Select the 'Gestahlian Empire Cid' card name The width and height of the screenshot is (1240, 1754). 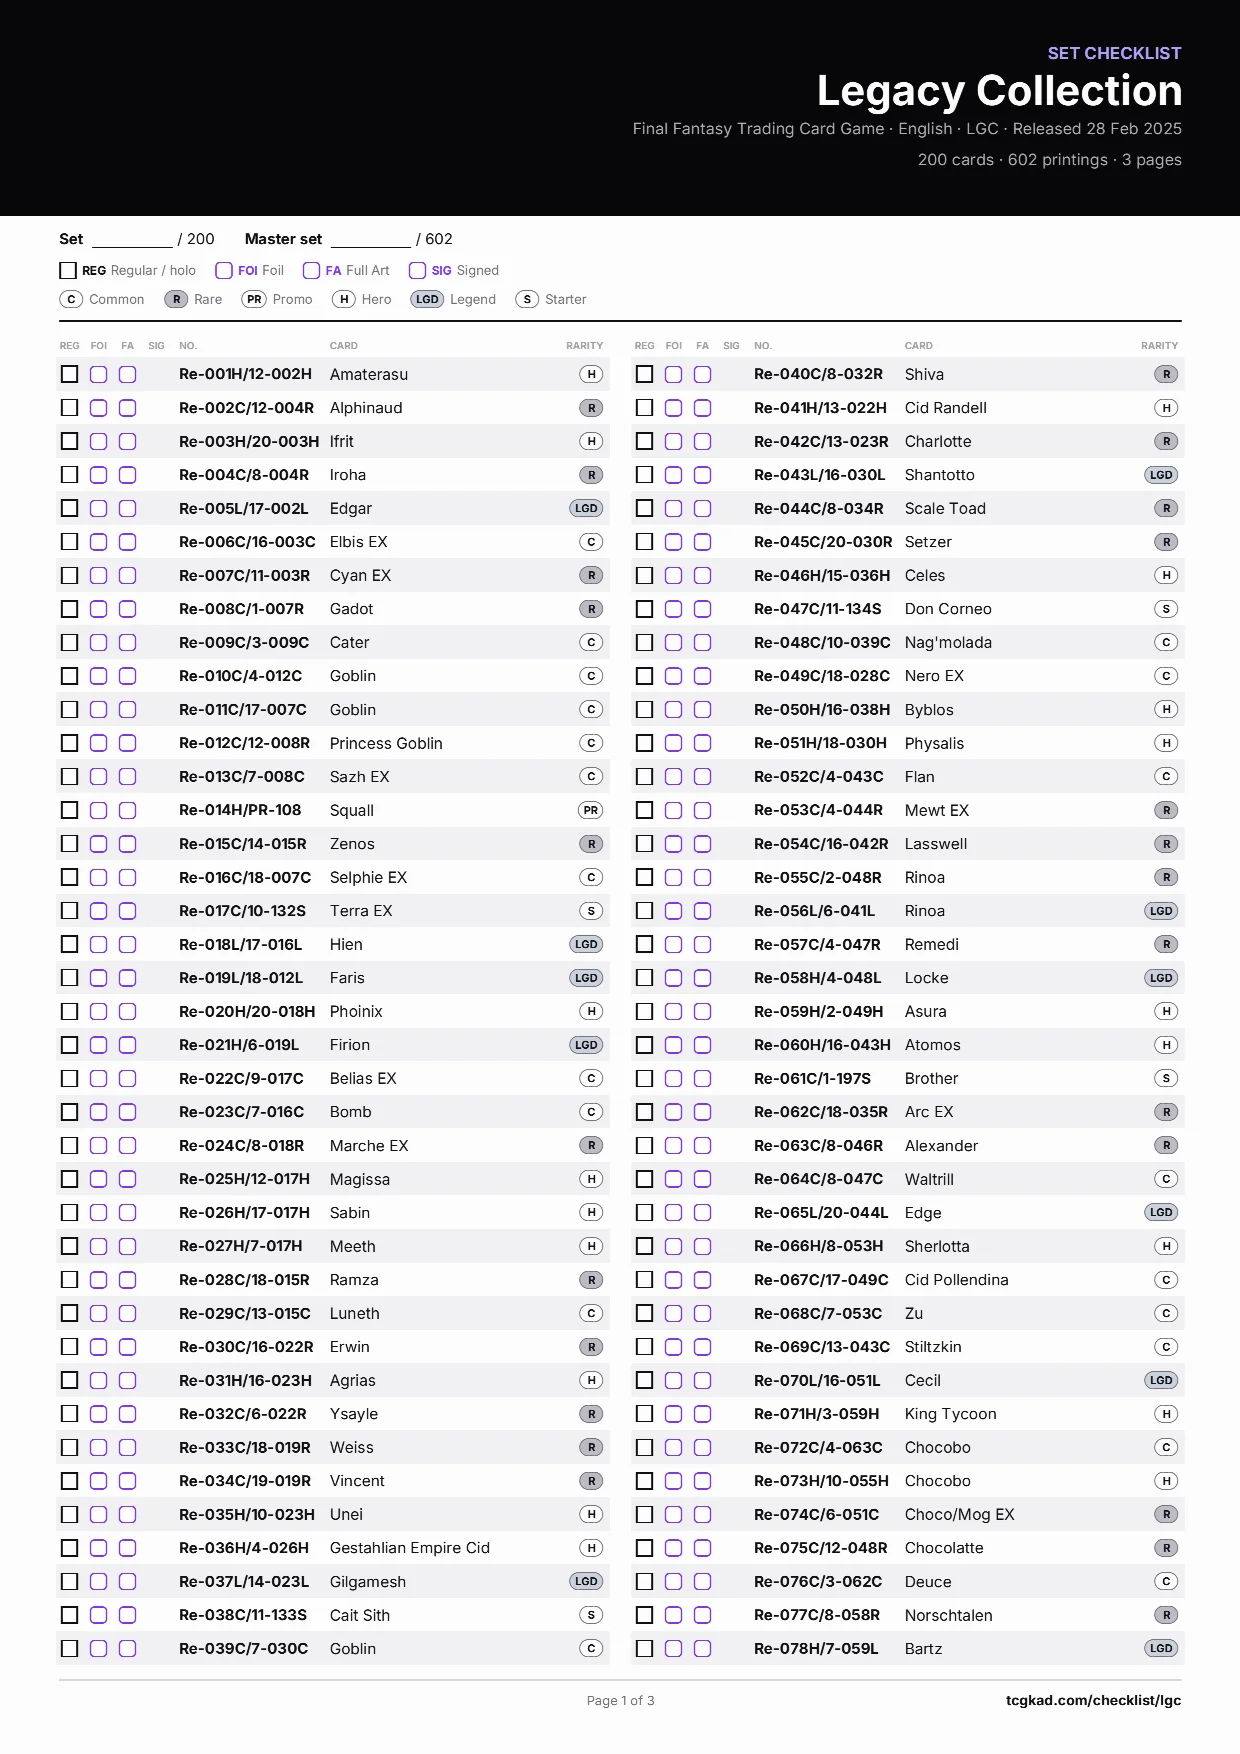point(410,1548)
